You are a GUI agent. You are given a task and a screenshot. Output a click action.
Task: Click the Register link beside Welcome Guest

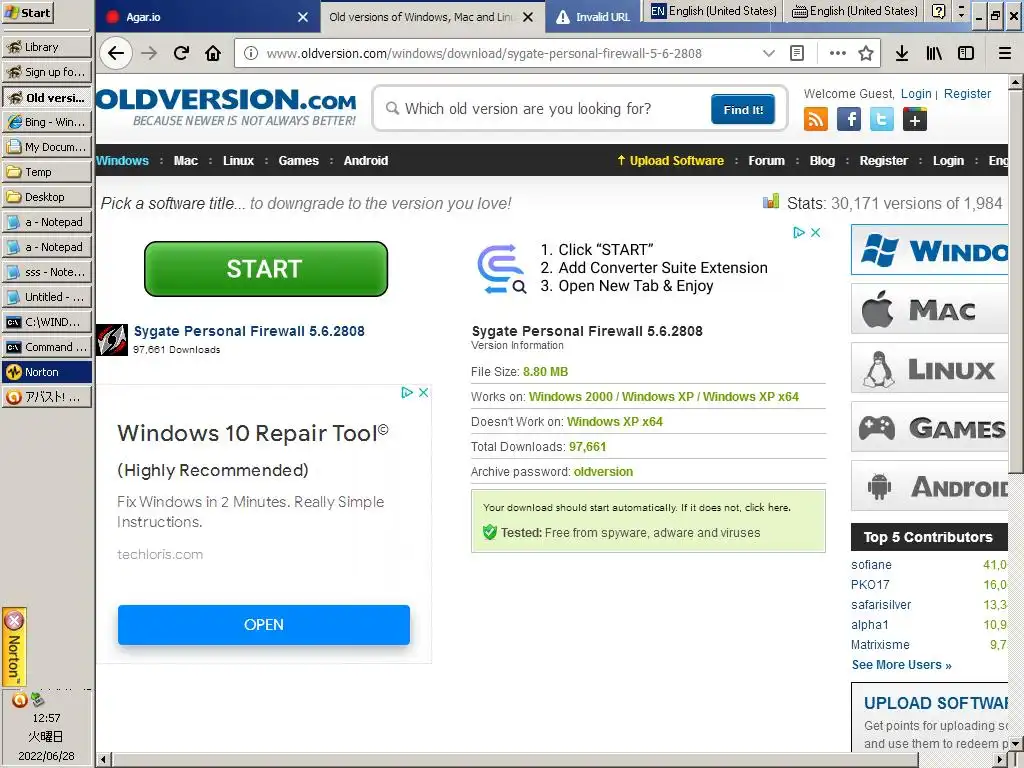tap(967, 93)
